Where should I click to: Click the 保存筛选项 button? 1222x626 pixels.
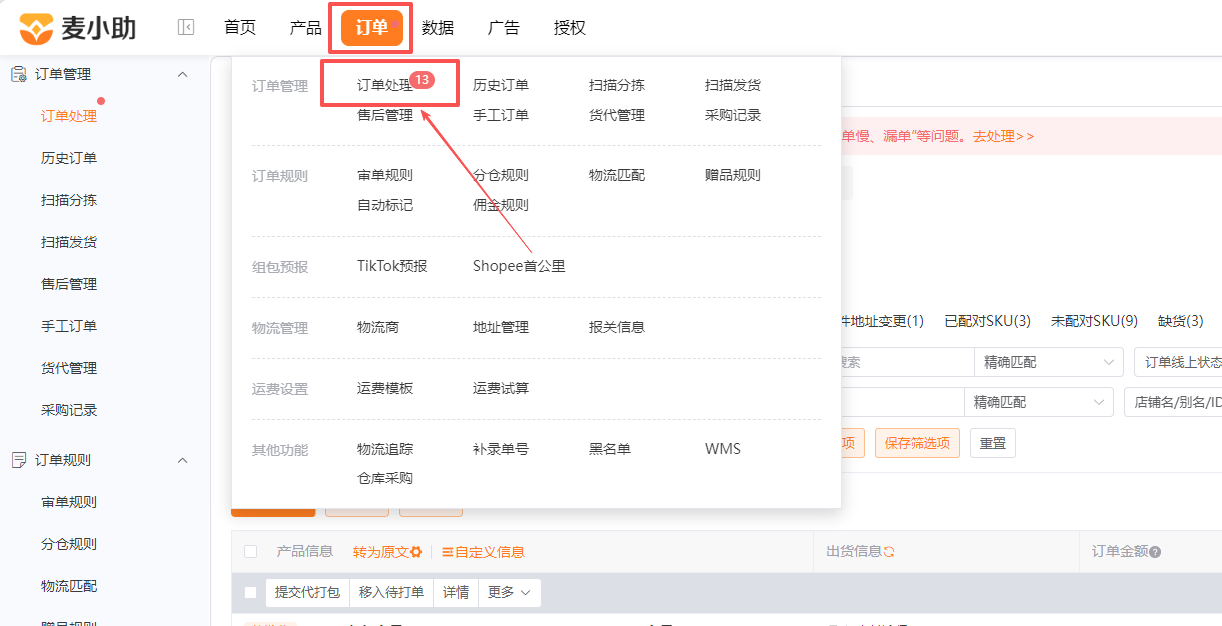[917, 443]
